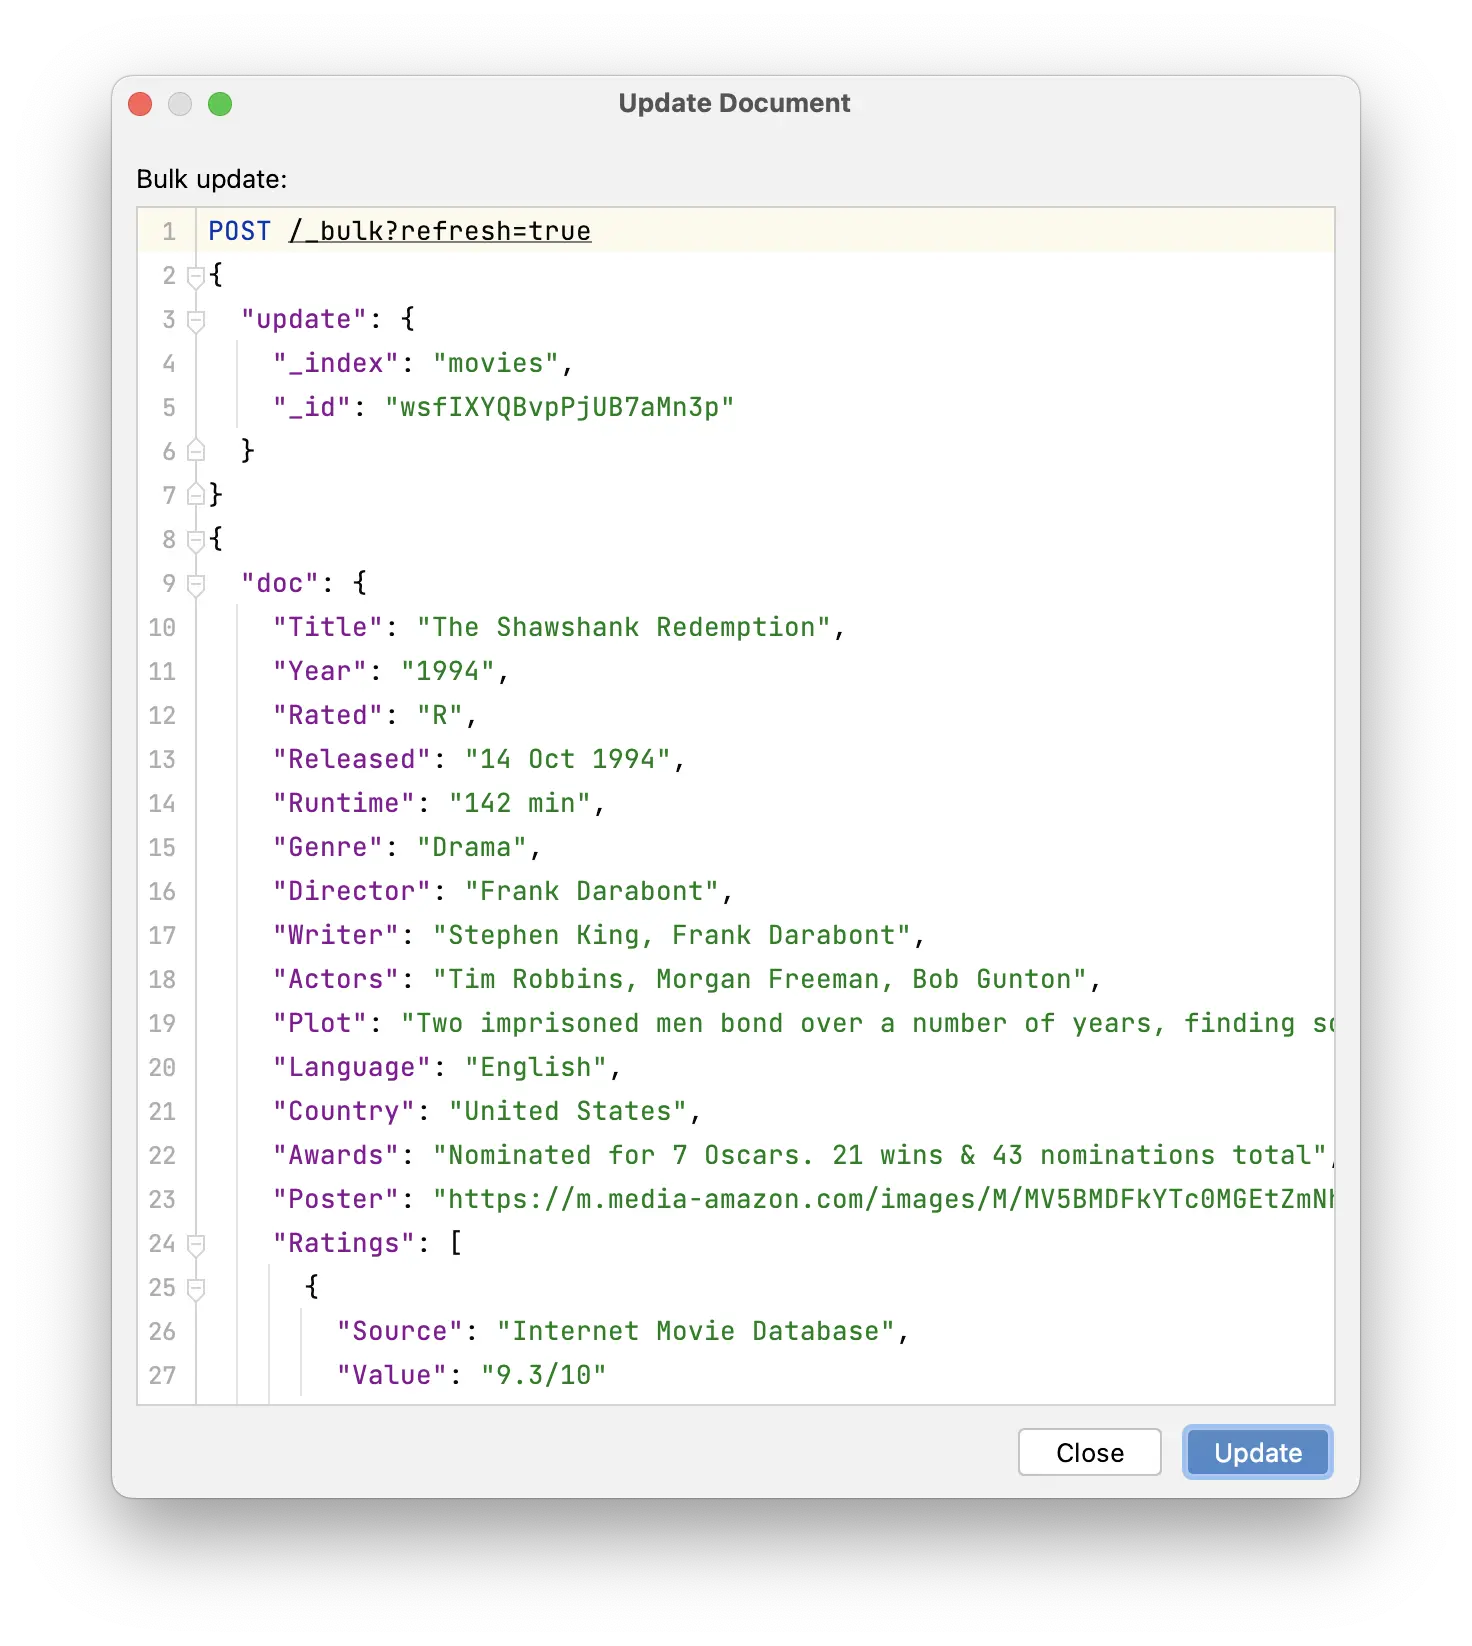1472x1646 pixels.
Task: Click the "wsfIXYQBvpPjUB7aMn3p" id value
Action: 560,407
